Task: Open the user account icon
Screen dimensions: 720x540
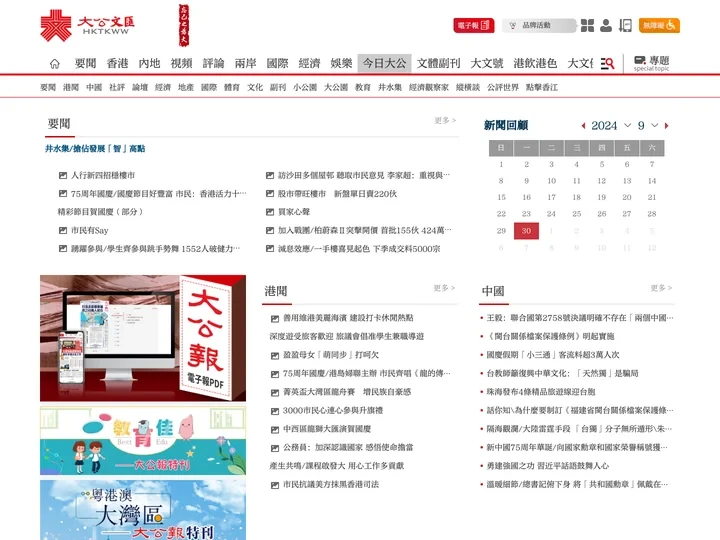Action: pos(606,25)
